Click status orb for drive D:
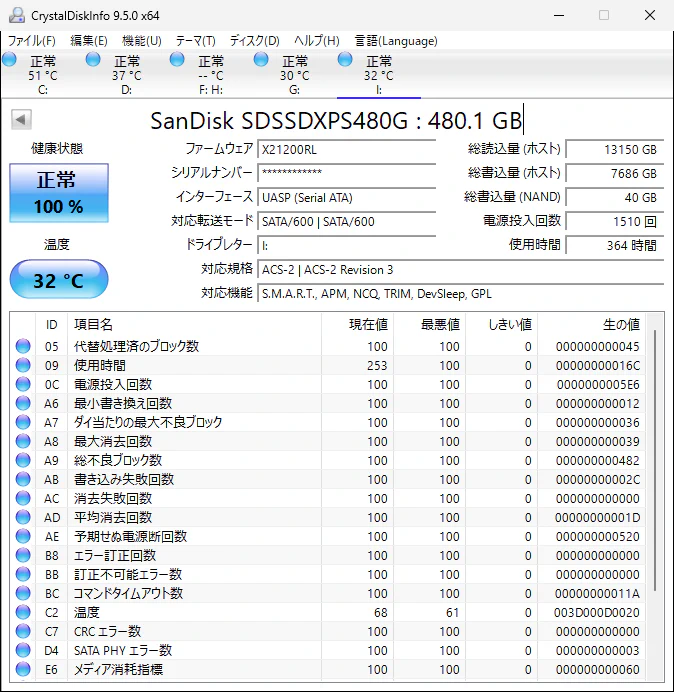 pyautogui.click(x=93, y=60)
